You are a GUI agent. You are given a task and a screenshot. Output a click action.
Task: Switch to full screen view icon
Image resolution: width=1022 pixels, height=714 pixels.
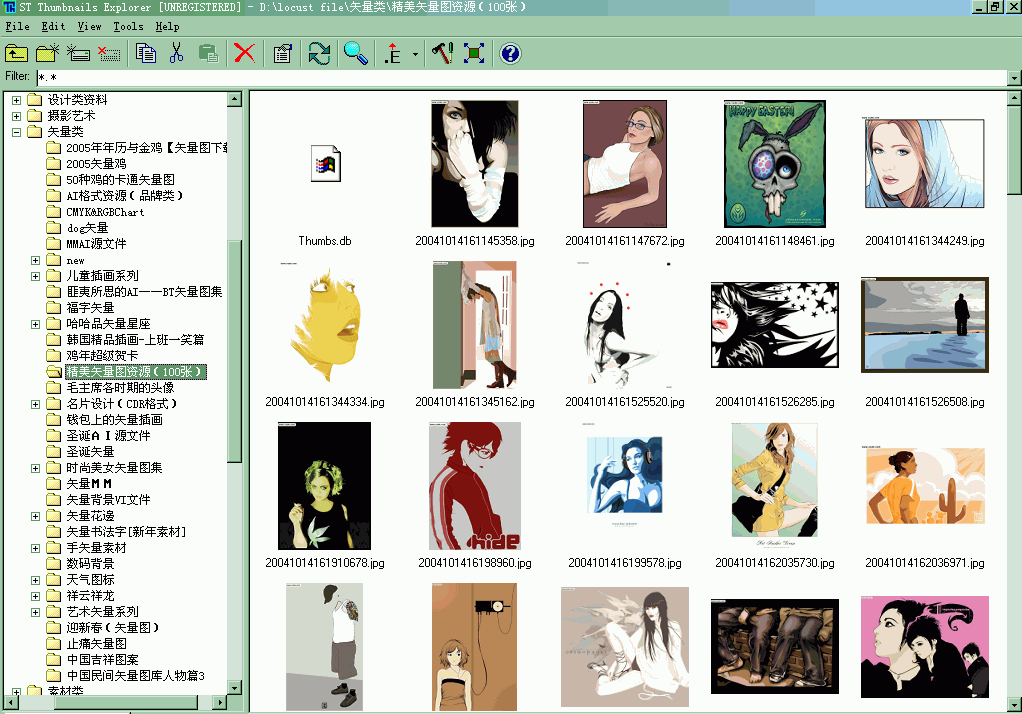[x=474, y=53]
